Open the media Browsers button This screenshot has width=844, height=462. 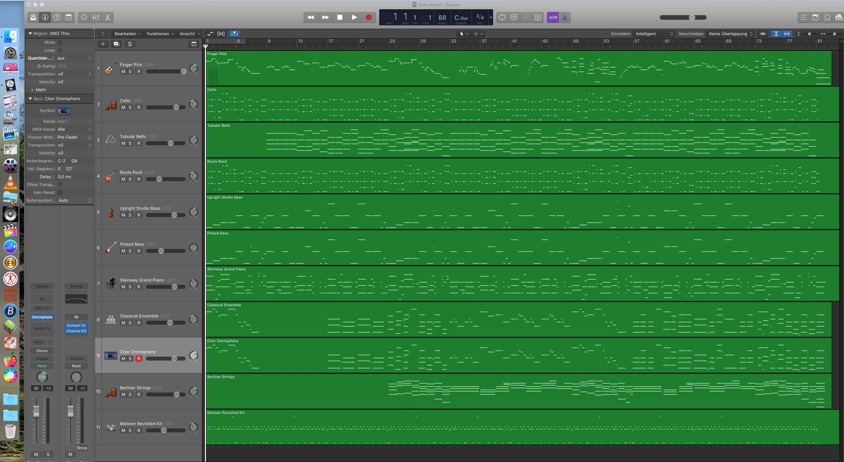coord(839,17)
